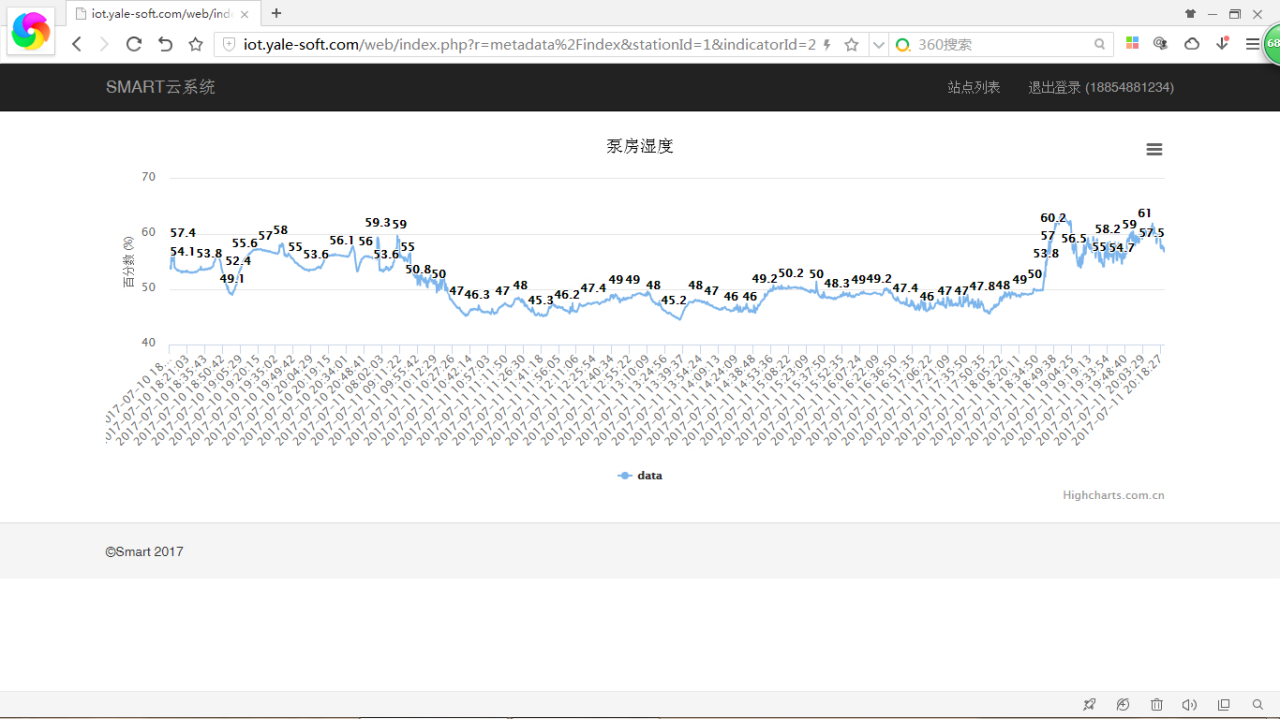
Task: Open the Highcharts.com.cn credit link
Action: point(1113,495)
